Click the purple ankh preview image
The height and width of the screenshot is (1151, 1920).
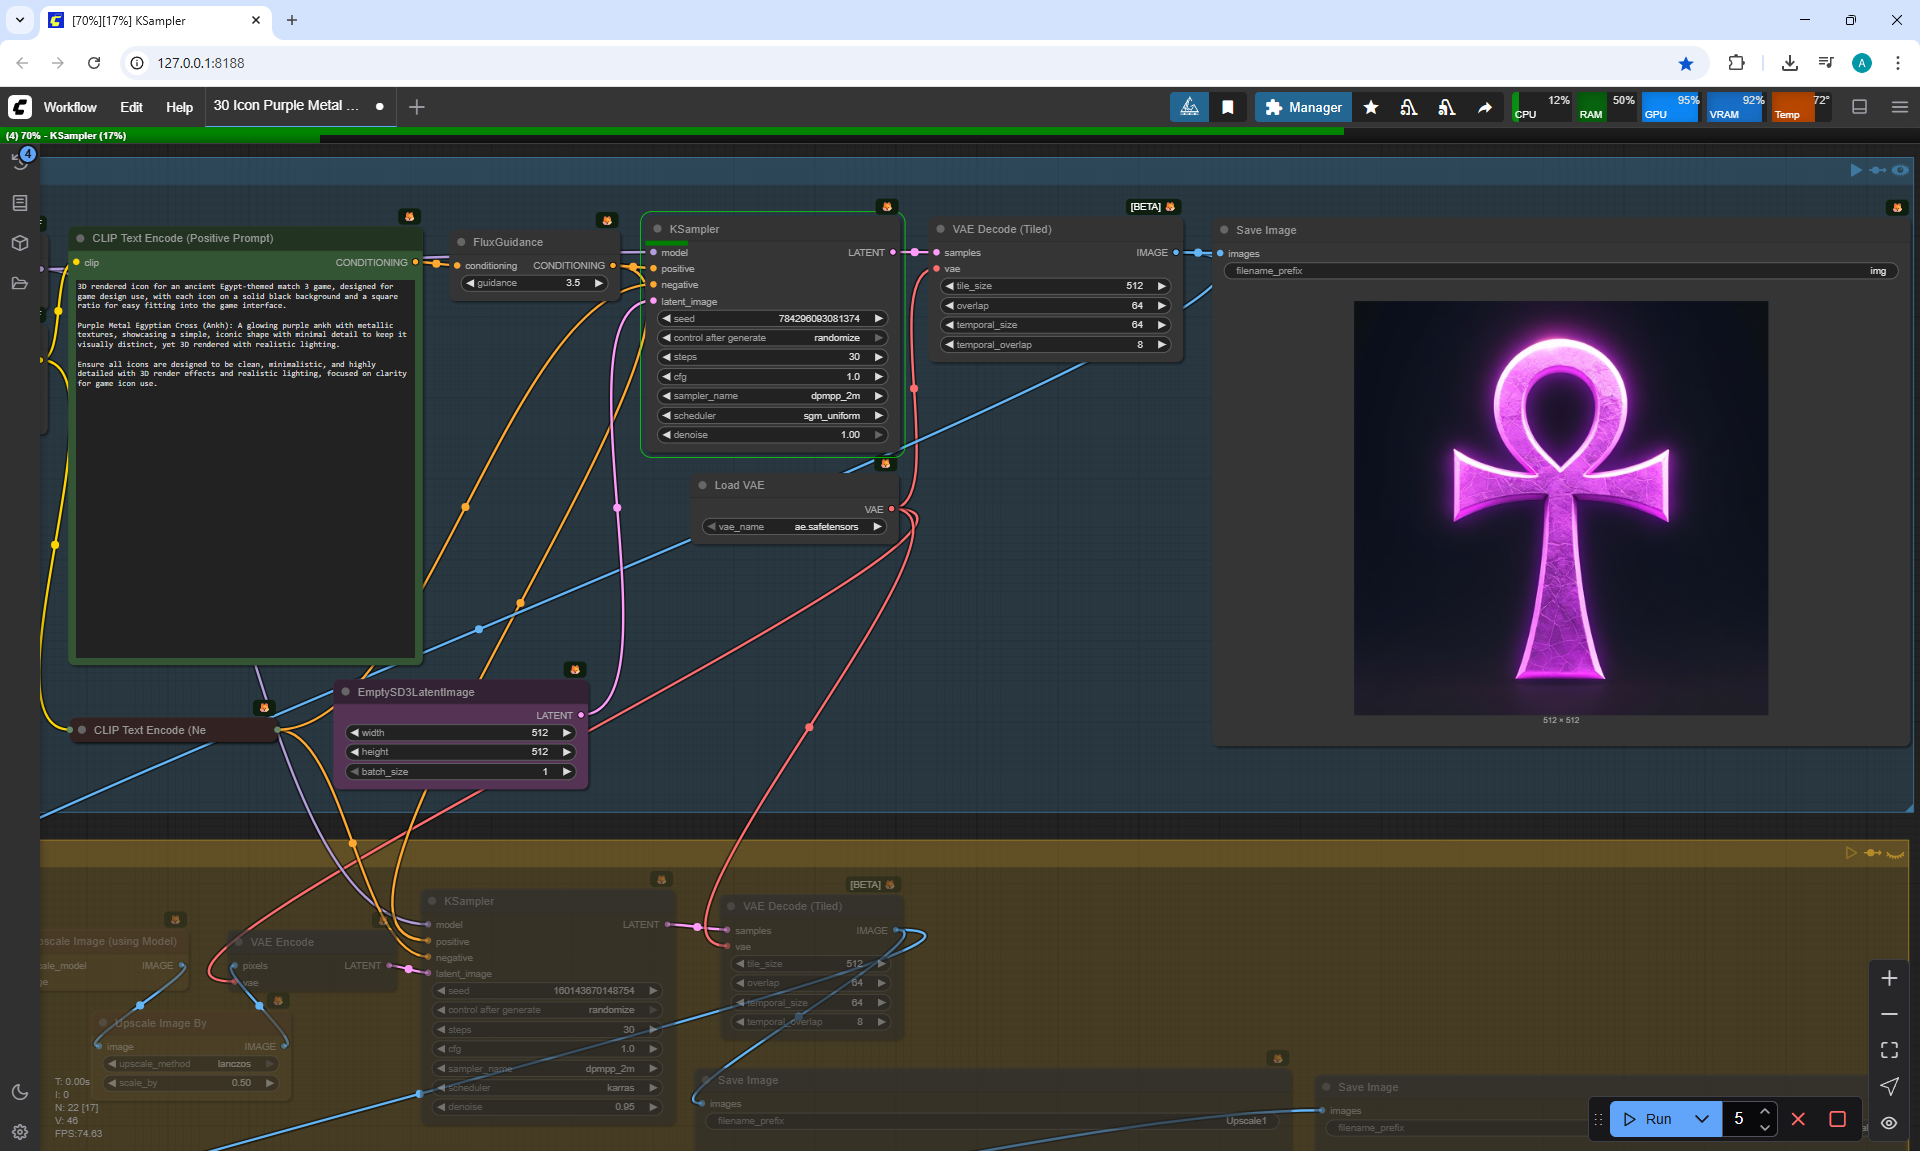point(1560,508)
